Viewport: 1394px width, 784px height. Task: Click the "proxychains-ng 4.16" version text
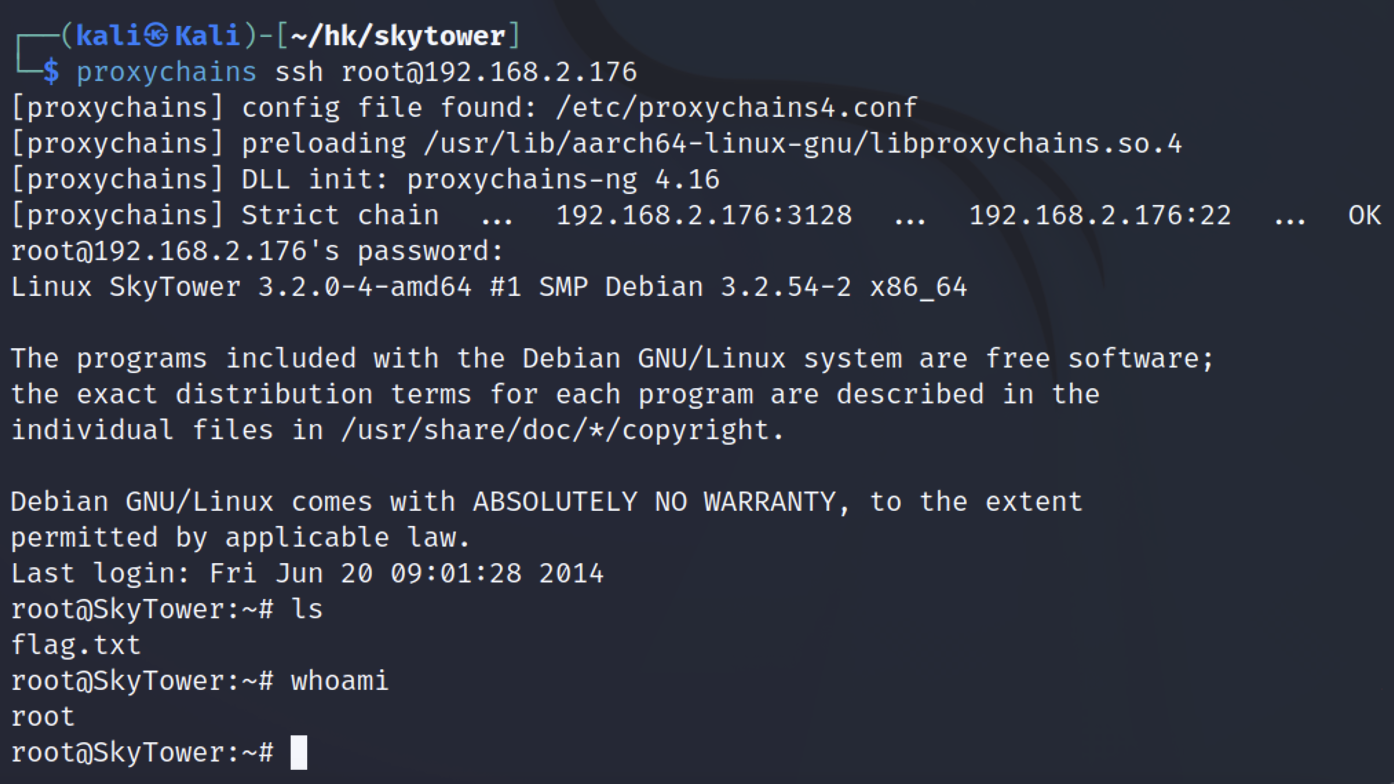[563, 180]
